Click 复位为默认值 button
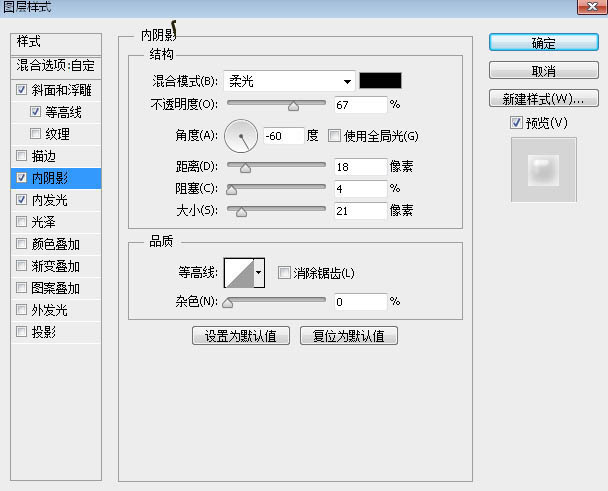 [349, 336]
